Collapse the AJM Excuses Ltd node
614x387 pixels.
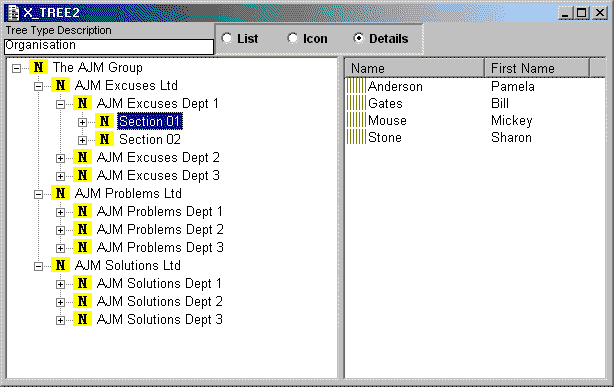point(38,87)
